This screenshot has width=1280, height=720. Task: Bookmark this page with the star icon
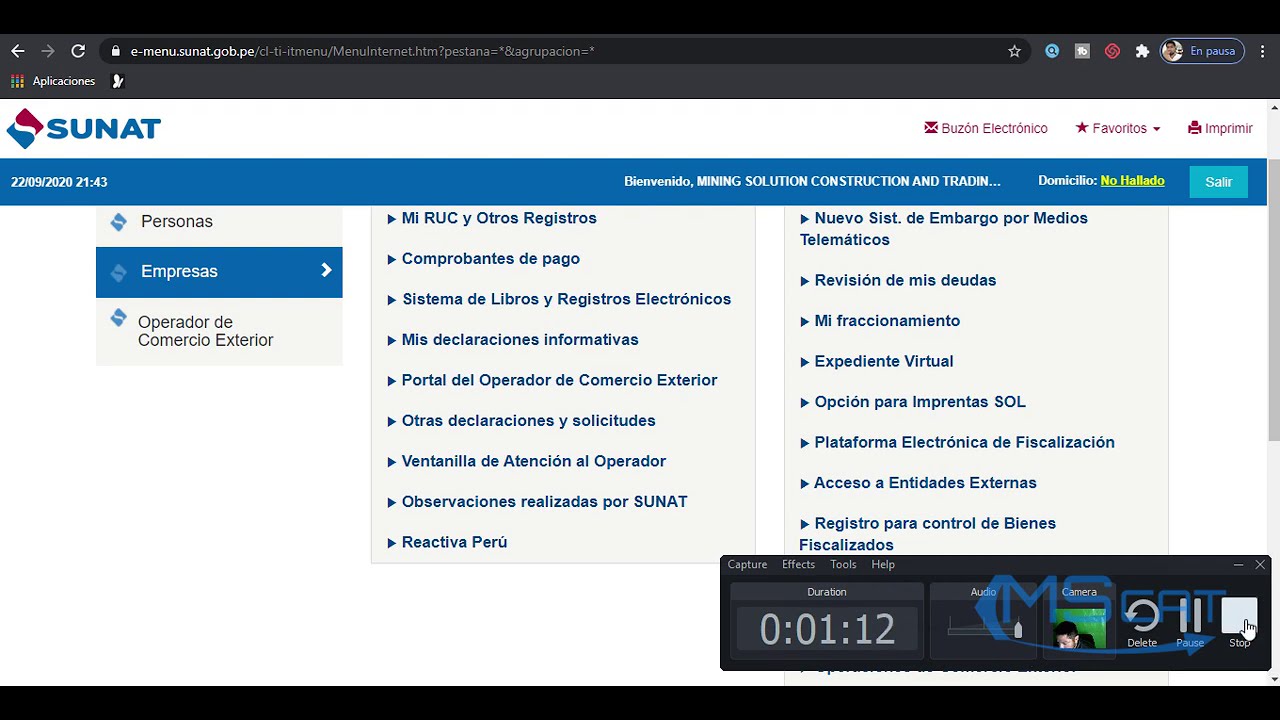click(1014, 51)
